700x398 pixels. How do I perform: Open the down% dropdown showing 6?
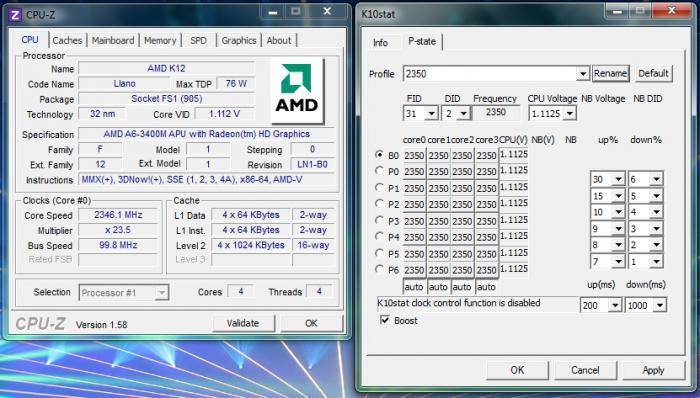tap(656, 179)
